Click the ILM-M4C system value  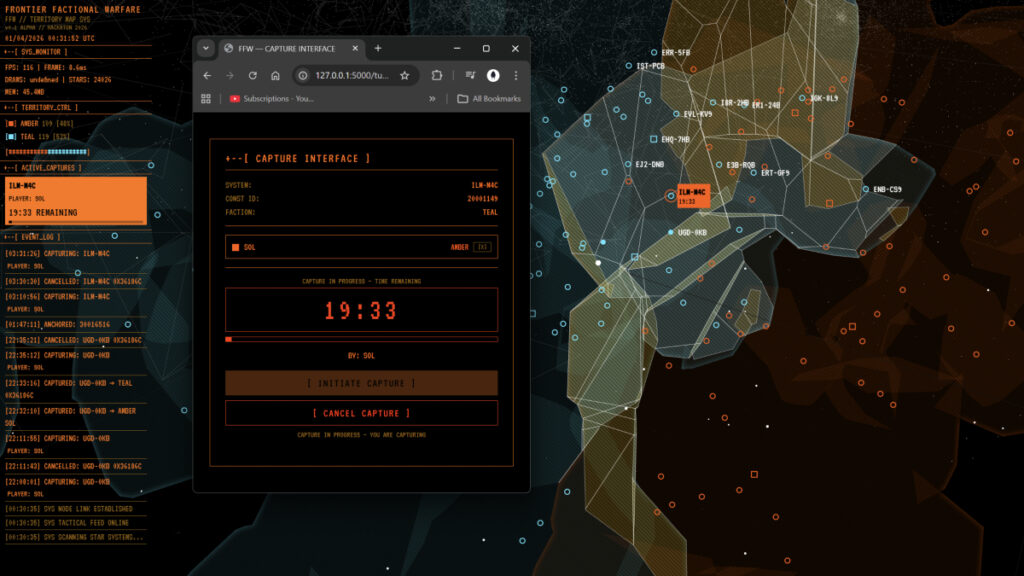pyautogui.click(x=484, y=185)
